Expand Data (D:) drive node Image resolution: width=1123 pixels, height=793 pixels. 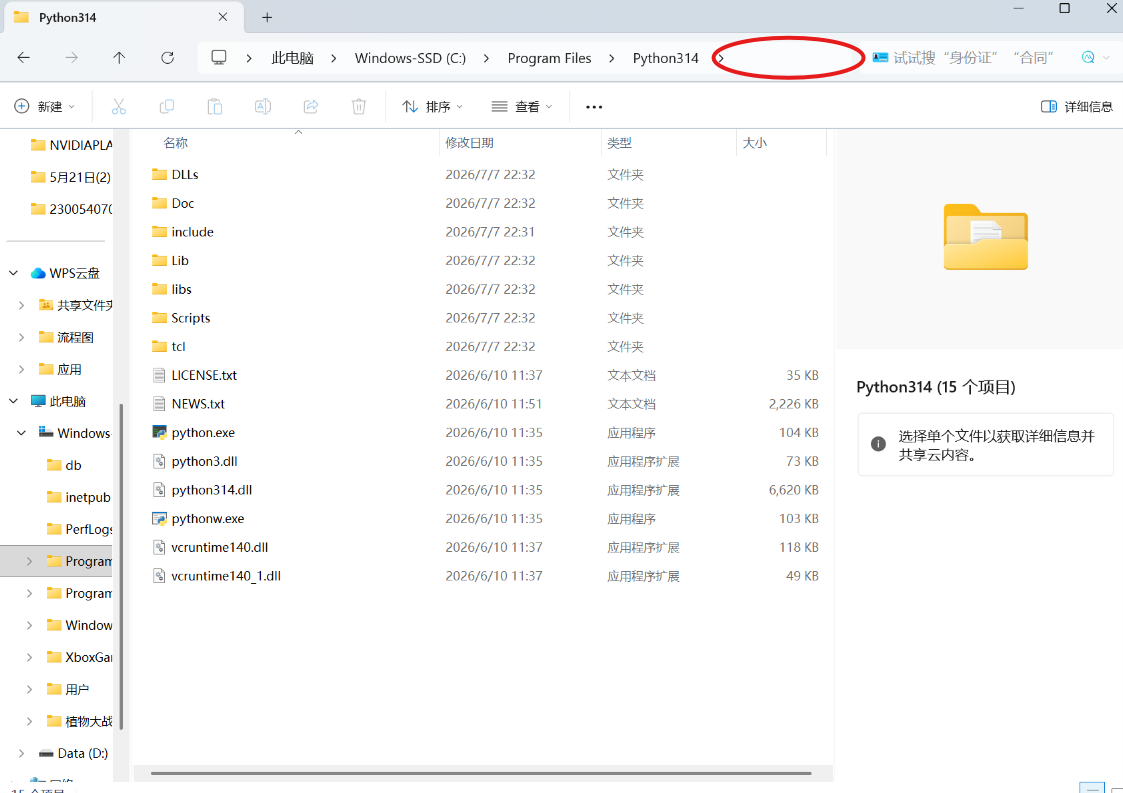pyautogui.click(x=21, y=754)
